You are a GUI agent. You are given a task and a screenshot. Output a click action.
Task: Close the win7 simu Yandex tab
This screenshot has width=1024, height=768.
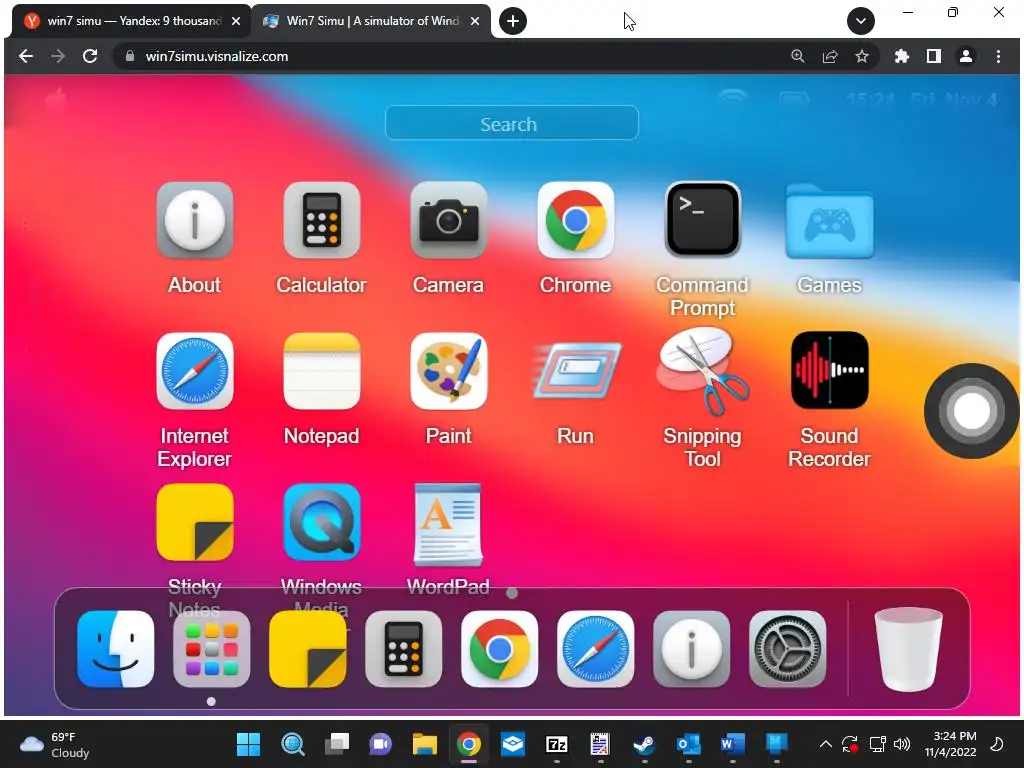[x=236, y=21]
